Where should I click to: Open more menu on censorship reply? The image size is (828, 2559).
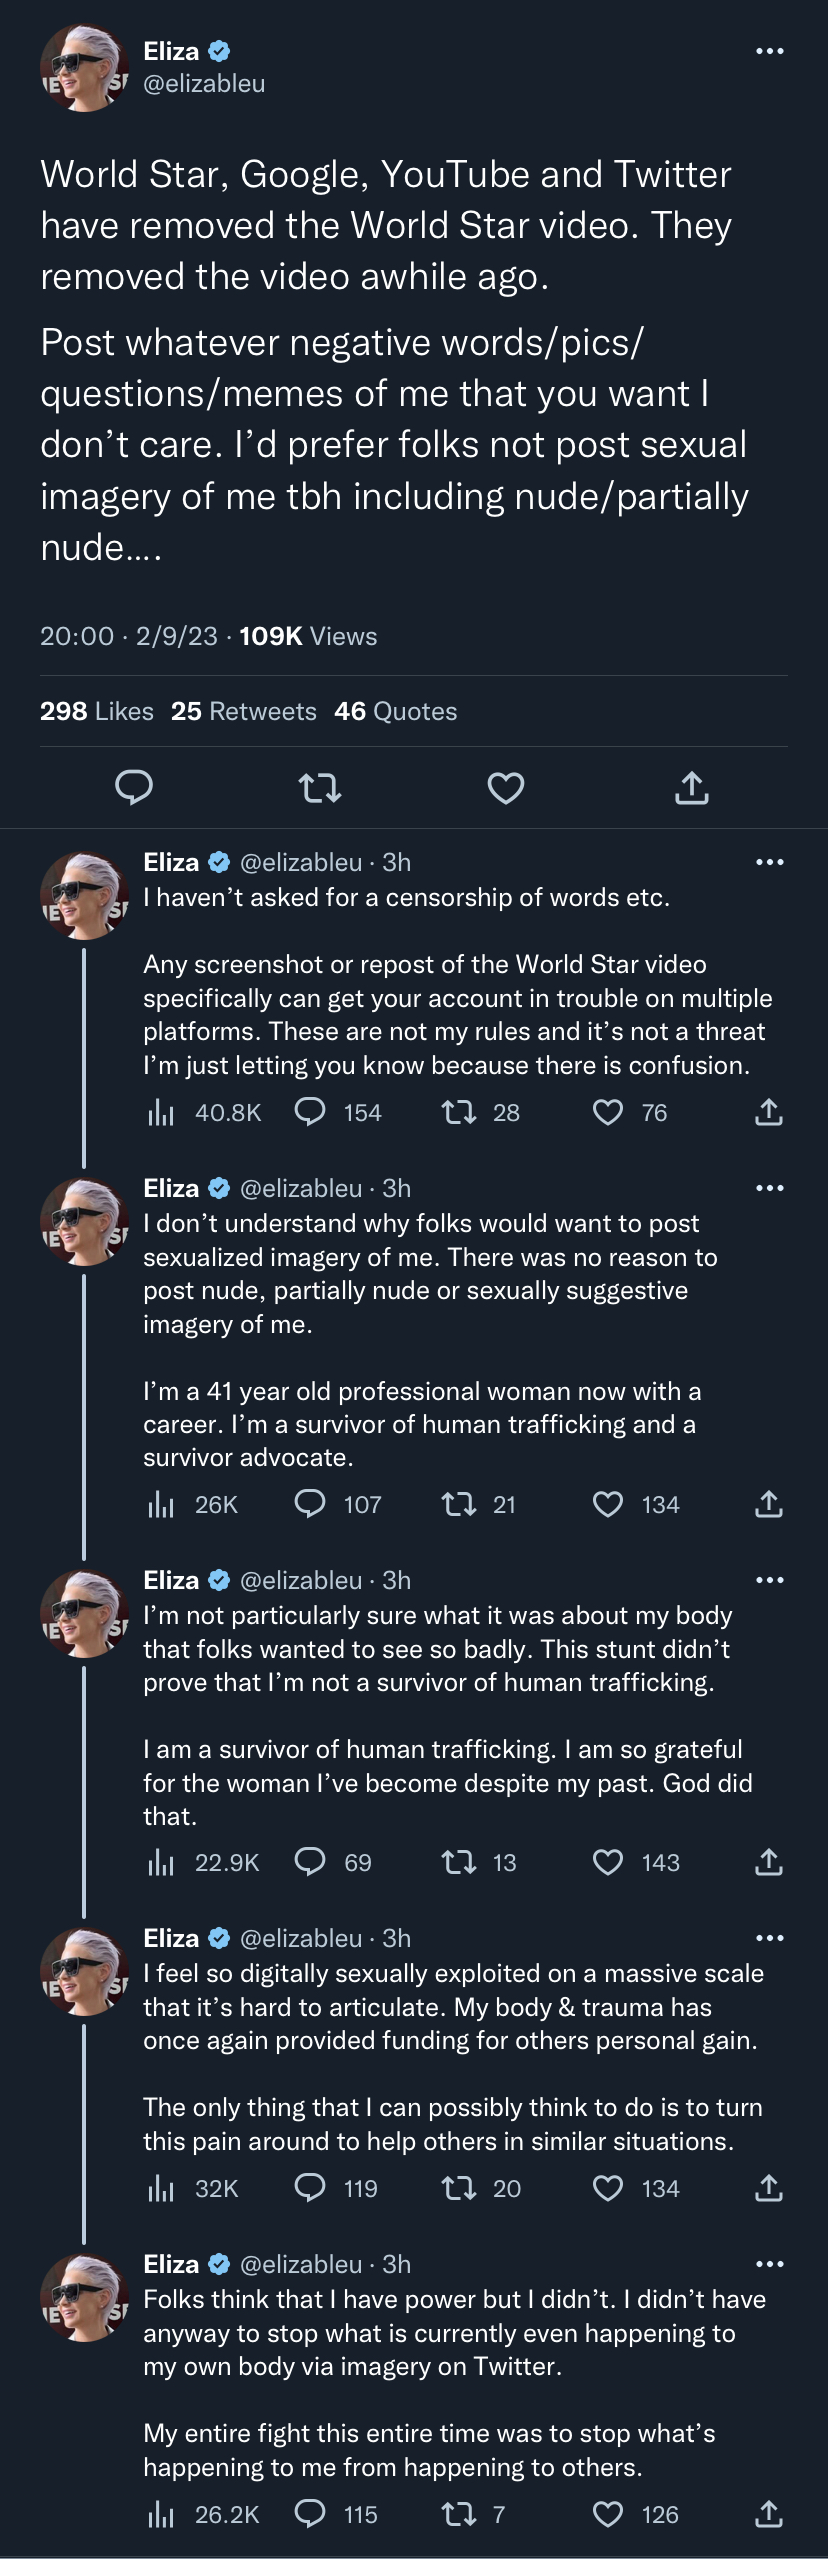pyautogui.click(x=769, y=862)
